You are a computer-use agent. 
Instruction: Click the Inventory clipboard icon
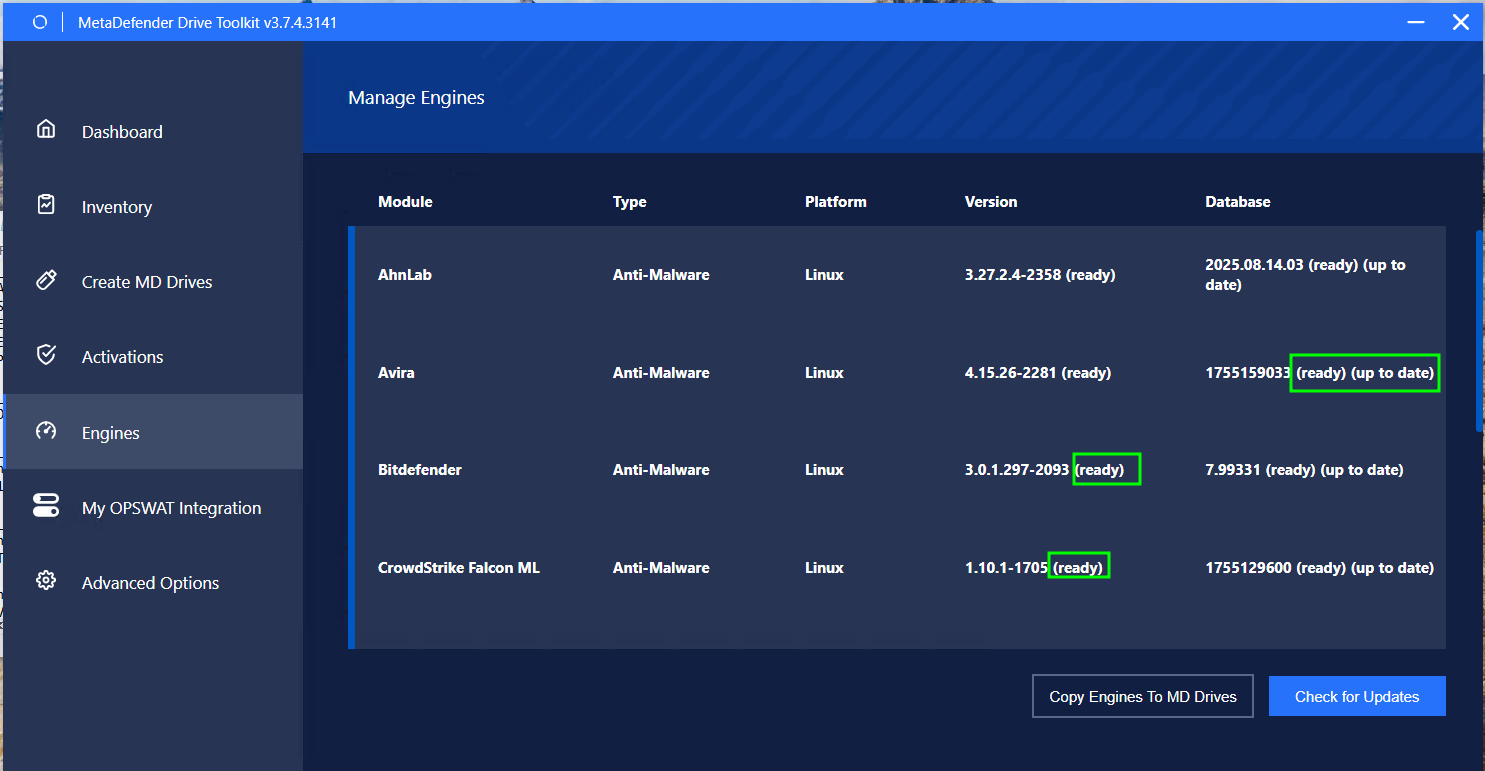(x=46, y=204)
